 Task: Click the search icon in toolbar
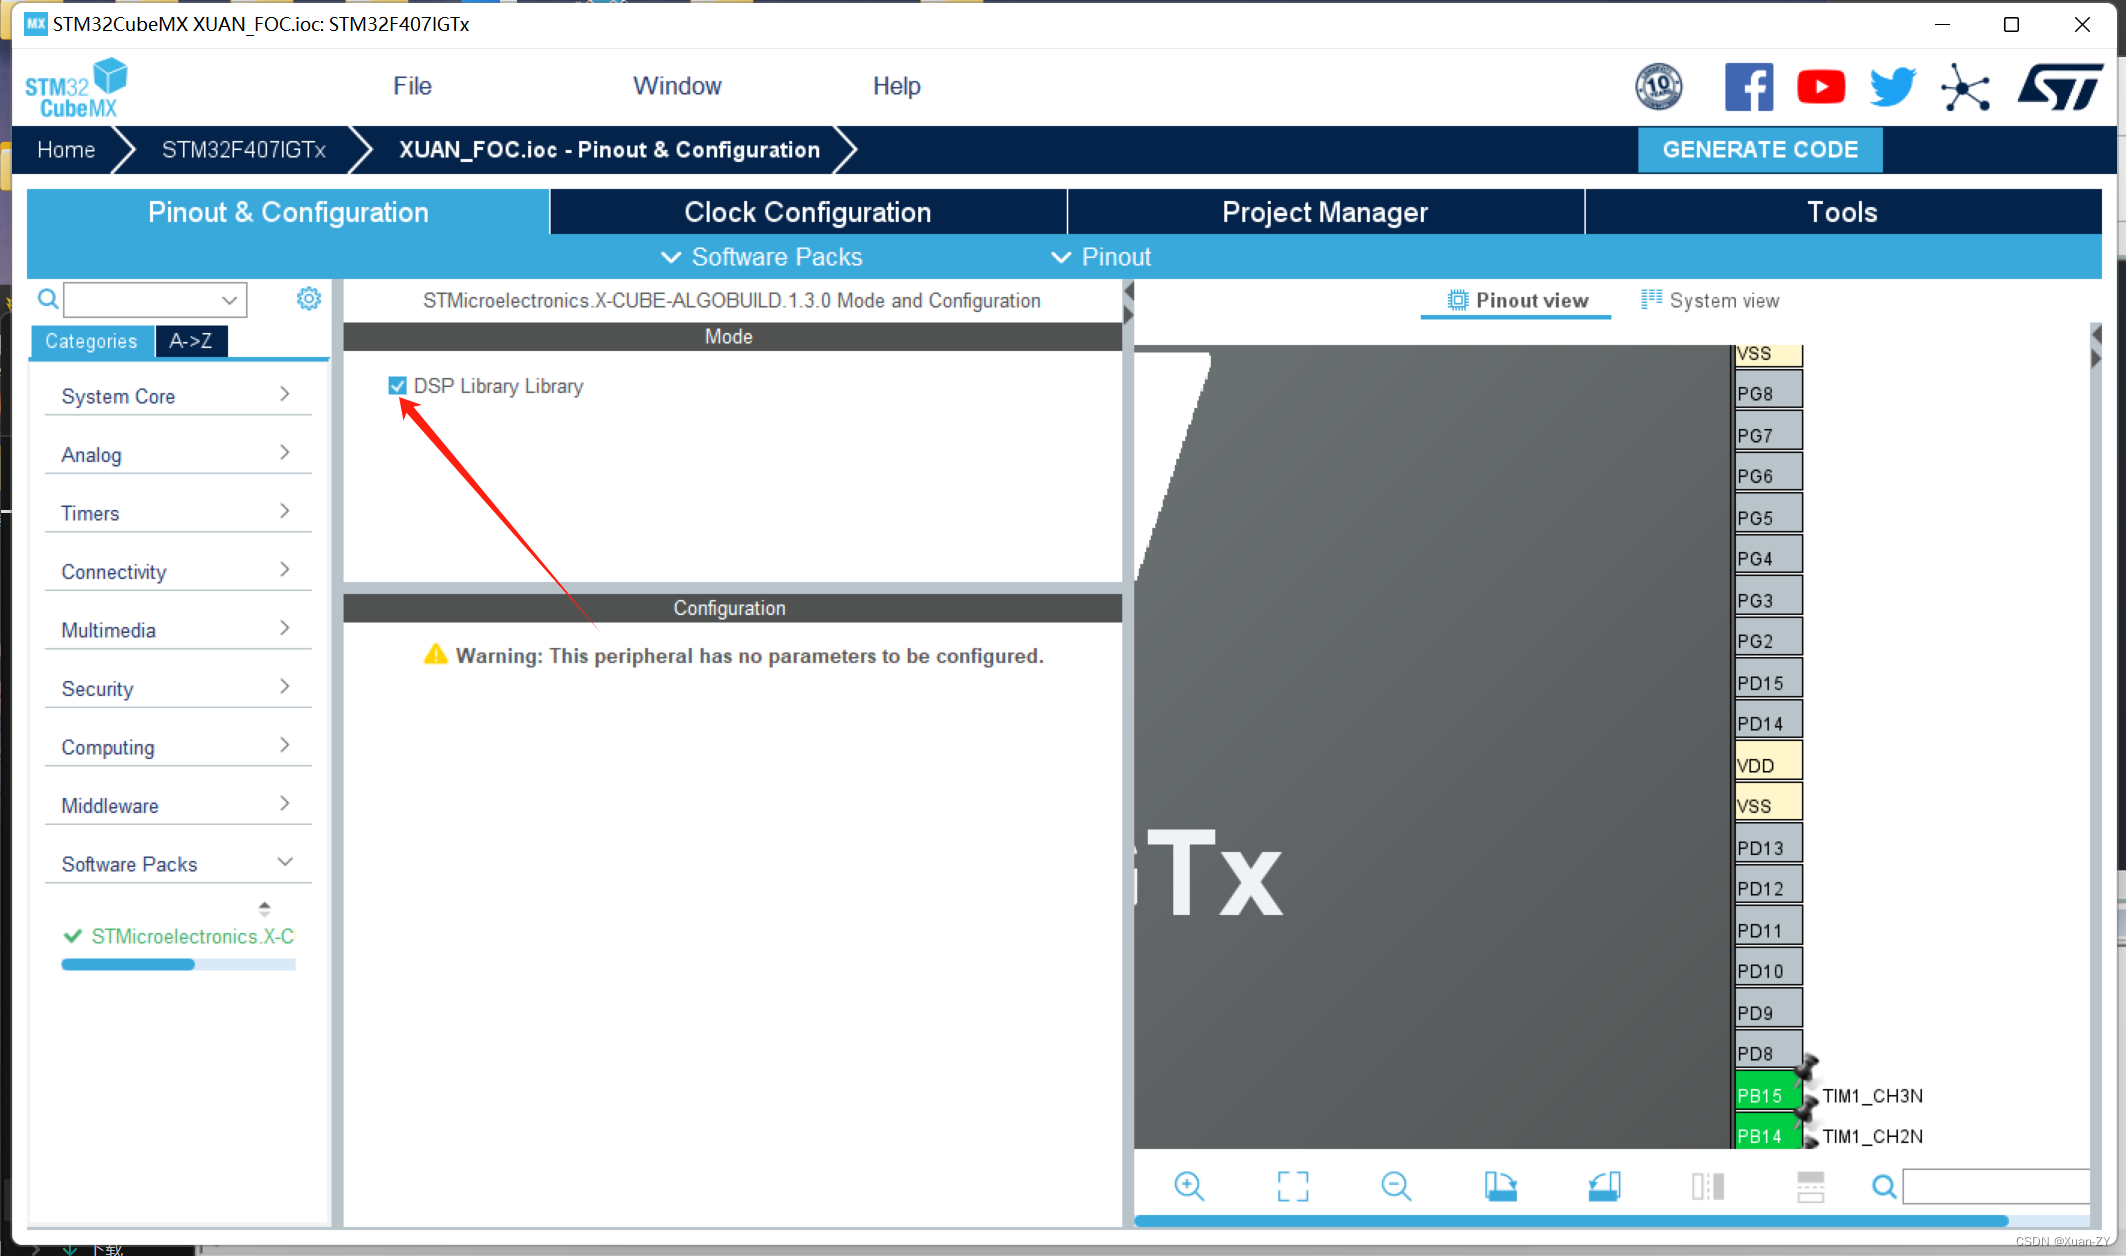(1885, 1186)
